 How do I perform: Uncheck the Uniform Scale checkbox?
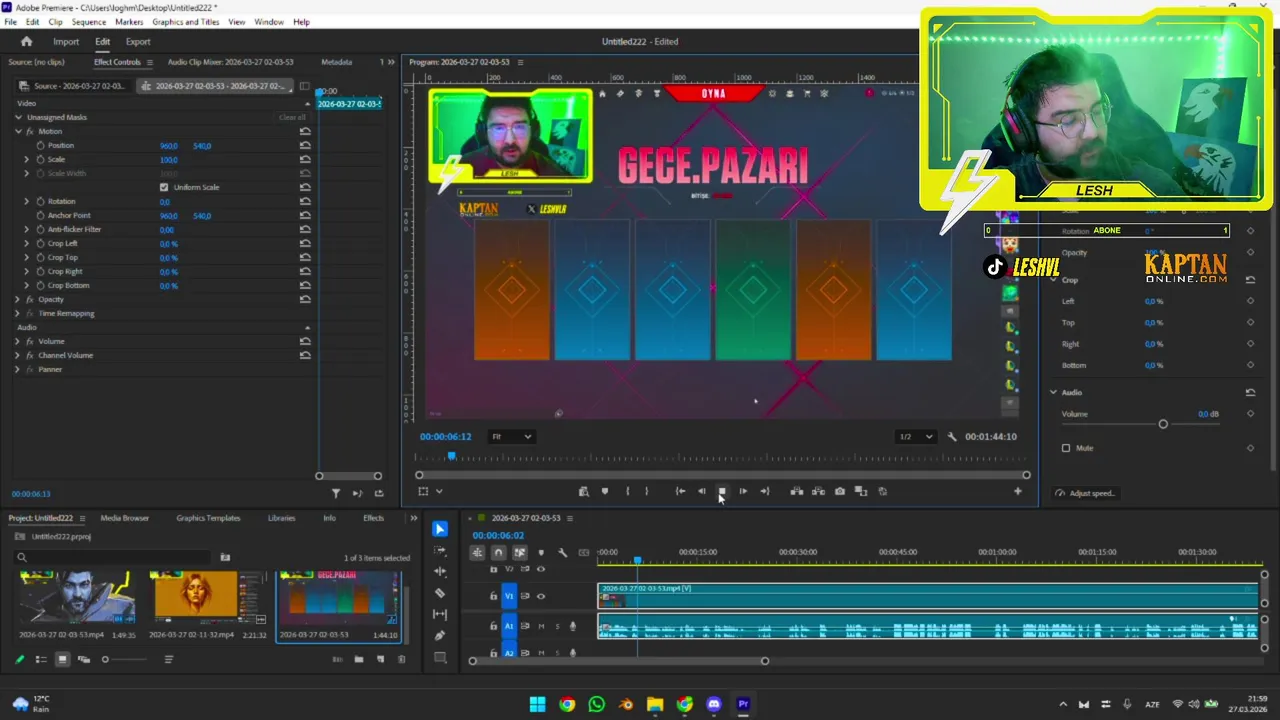tap(164, 187)
